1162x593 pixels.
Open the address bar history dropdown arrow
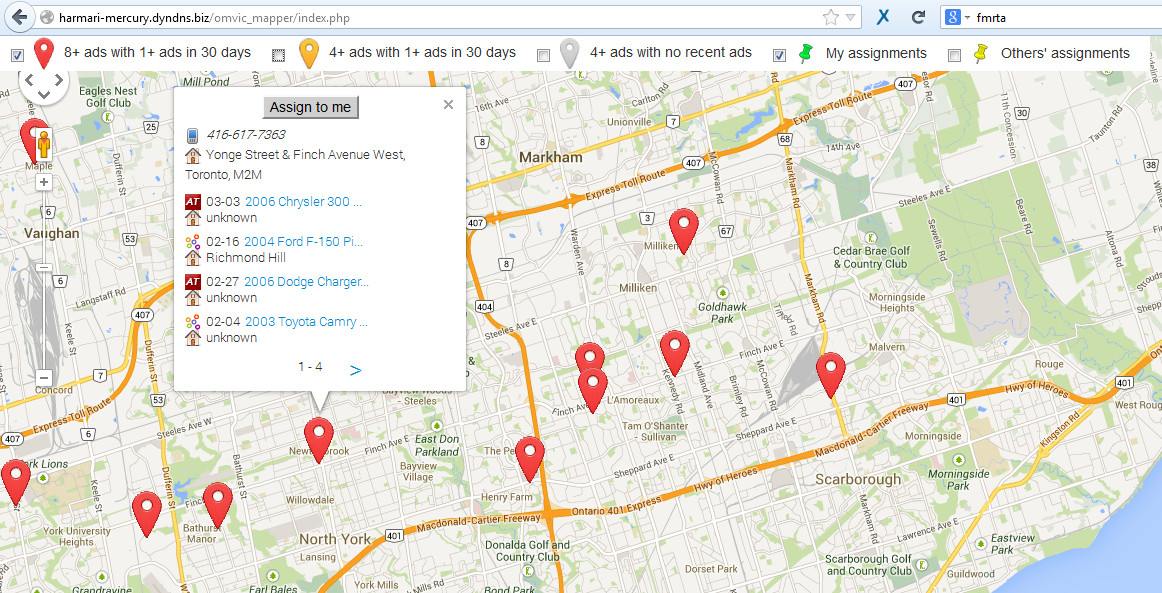coord(851,17)
